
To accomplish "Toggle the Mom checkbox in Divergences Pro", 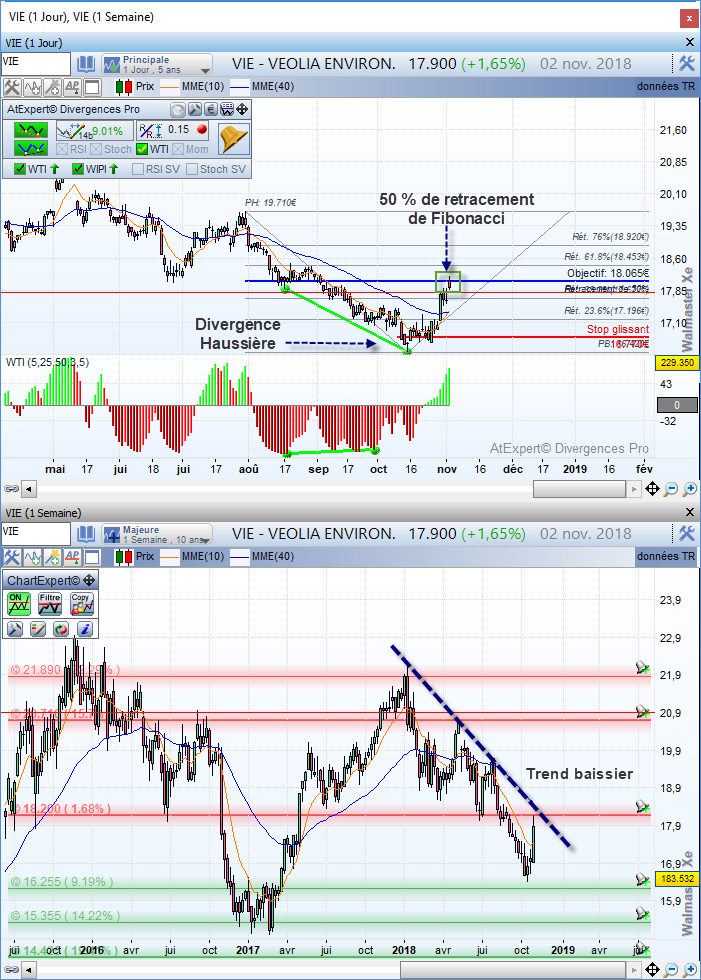I will click(177, 149).
